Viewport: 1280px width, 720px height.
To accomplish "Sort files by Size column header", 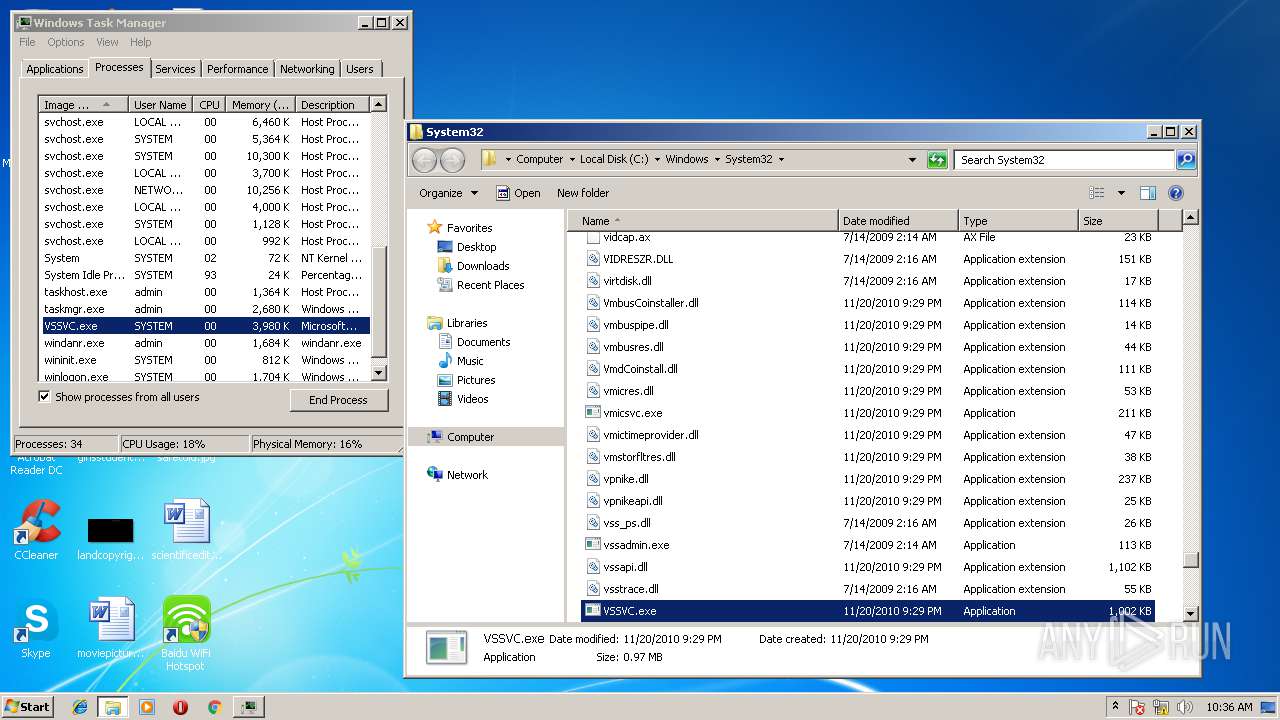I will pyautogui.click(x=1118, y=221).
